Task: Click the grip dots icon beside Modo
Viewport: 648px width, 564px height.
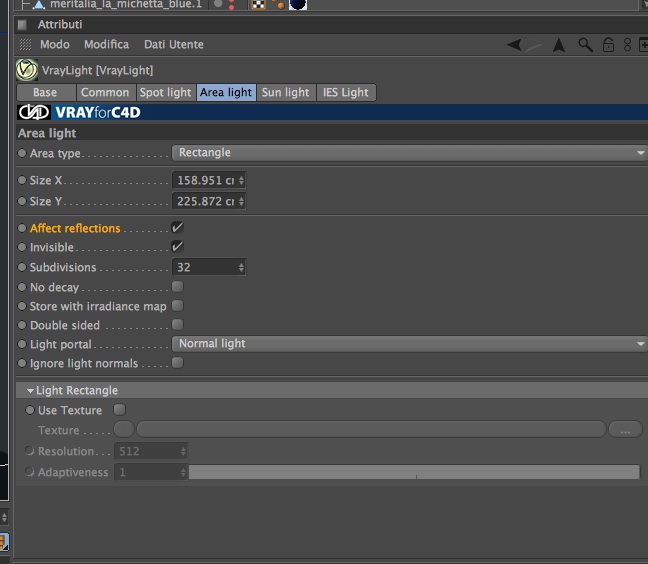Action: [x=25, y=44]
